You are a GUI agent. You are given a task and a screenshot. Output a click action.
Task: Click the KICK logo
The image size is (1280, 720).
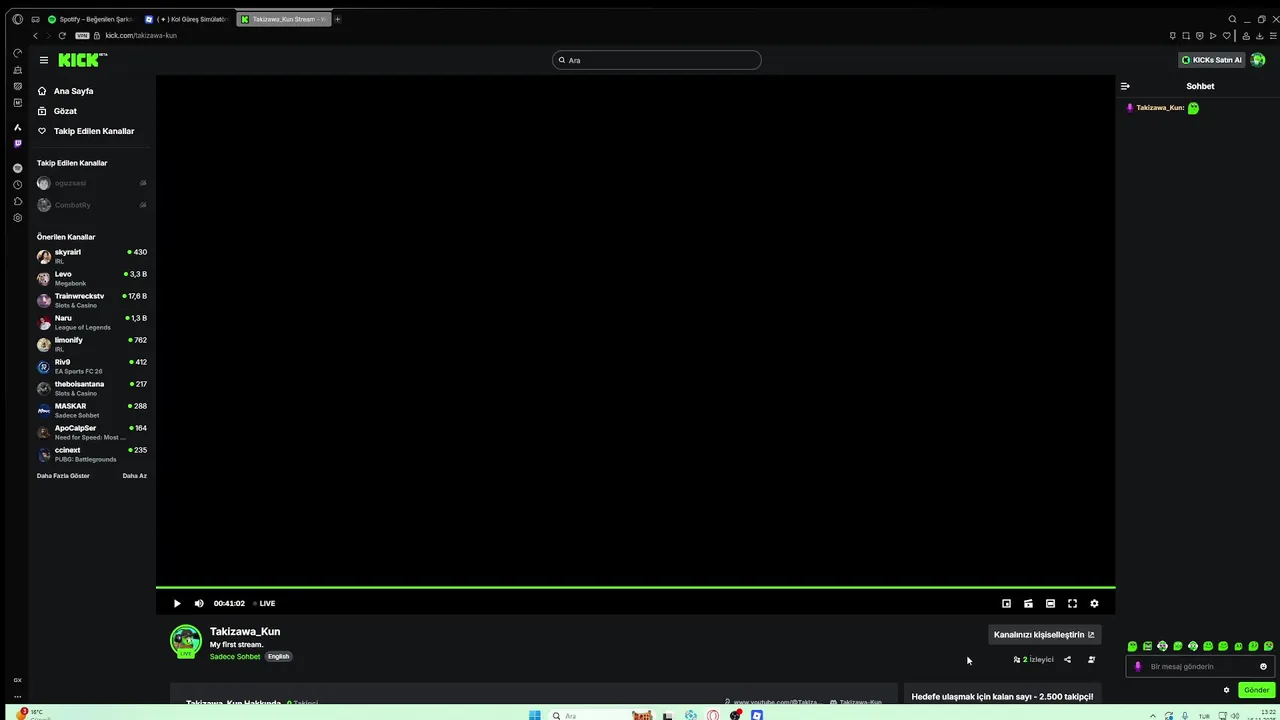click(x=82, y=60)
